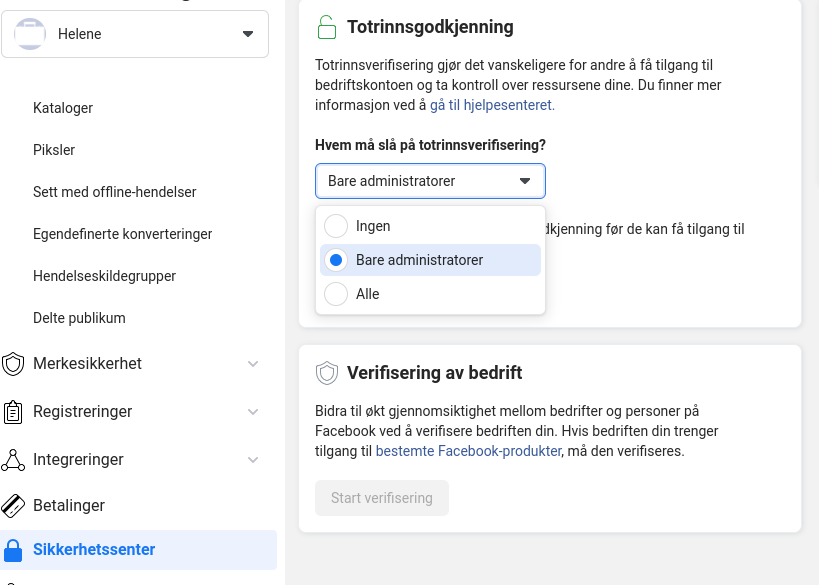Click the Sikkerhetssenter blue lock icon
Screen dimensions: 819x585
point(13,550)
